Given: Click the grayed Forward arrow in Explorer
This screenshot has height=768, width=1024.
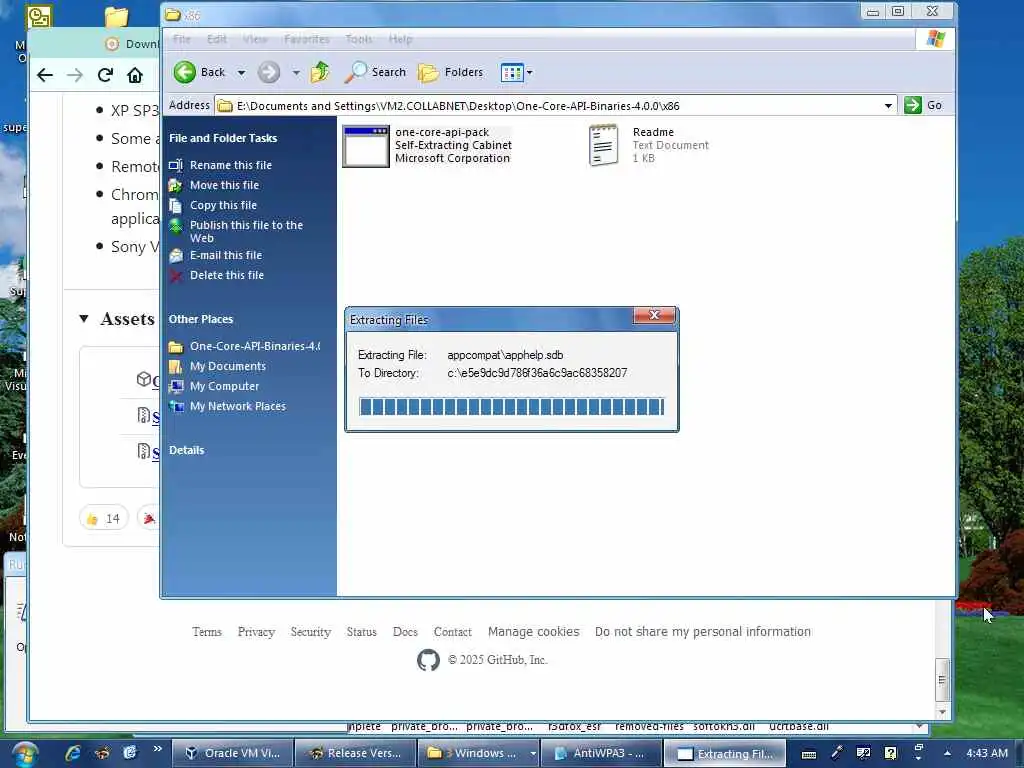Looking at the screenshot, I should 268,72.
